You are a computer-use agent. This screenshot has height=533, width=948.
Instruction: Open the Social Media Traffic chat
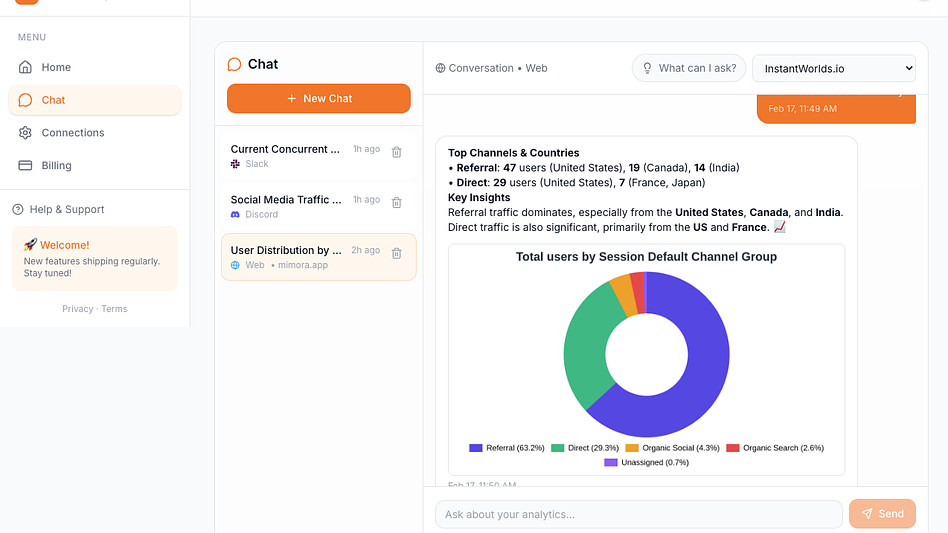319,207
